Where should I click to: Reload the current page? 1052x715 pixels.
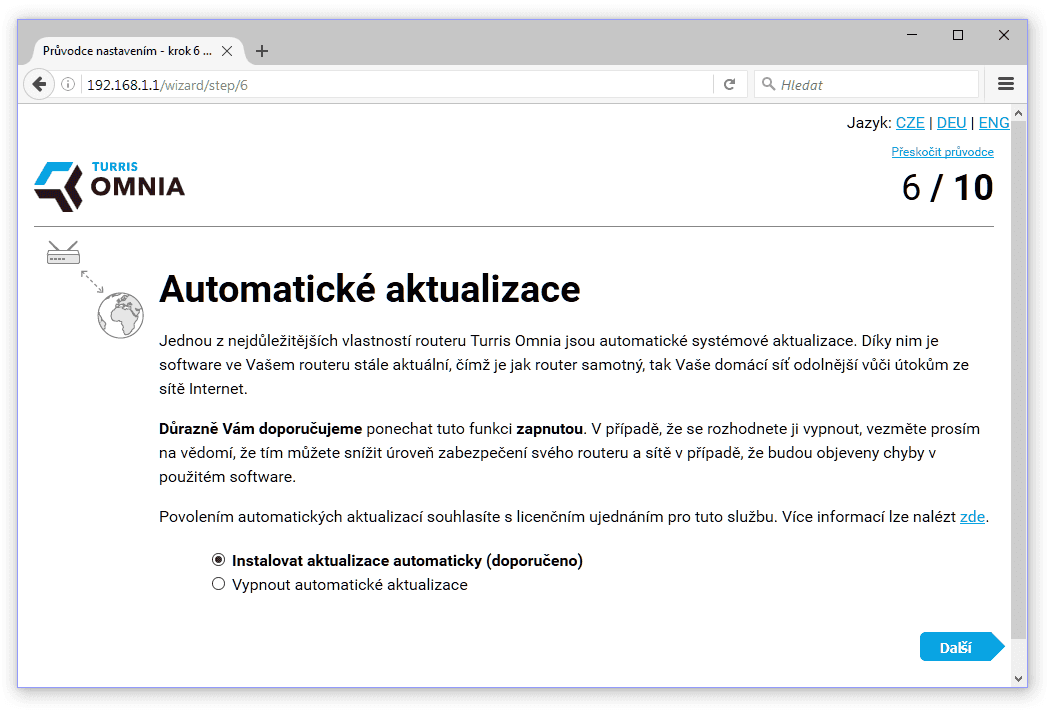[x=731, y=84]
